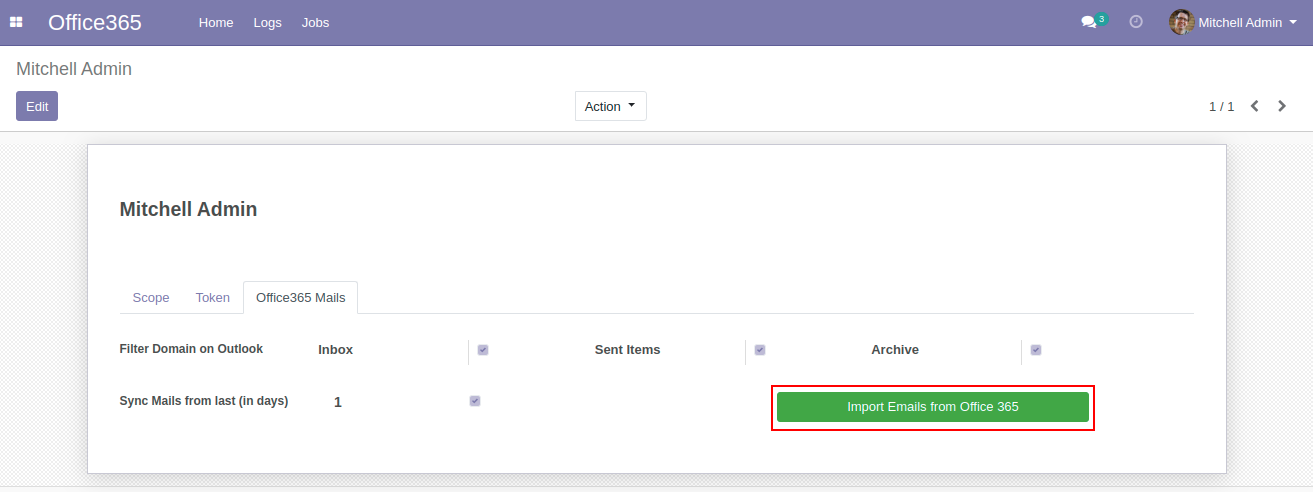Toggle the Sync Mails from last checkbox
The height and width of the screenshot is (492, 1313).
click(475, 401)
